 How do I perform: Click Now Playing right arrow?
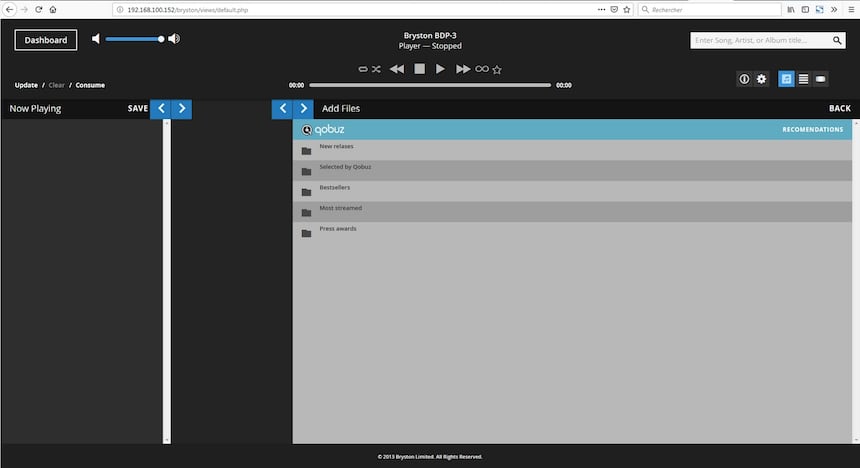(182, 109)
